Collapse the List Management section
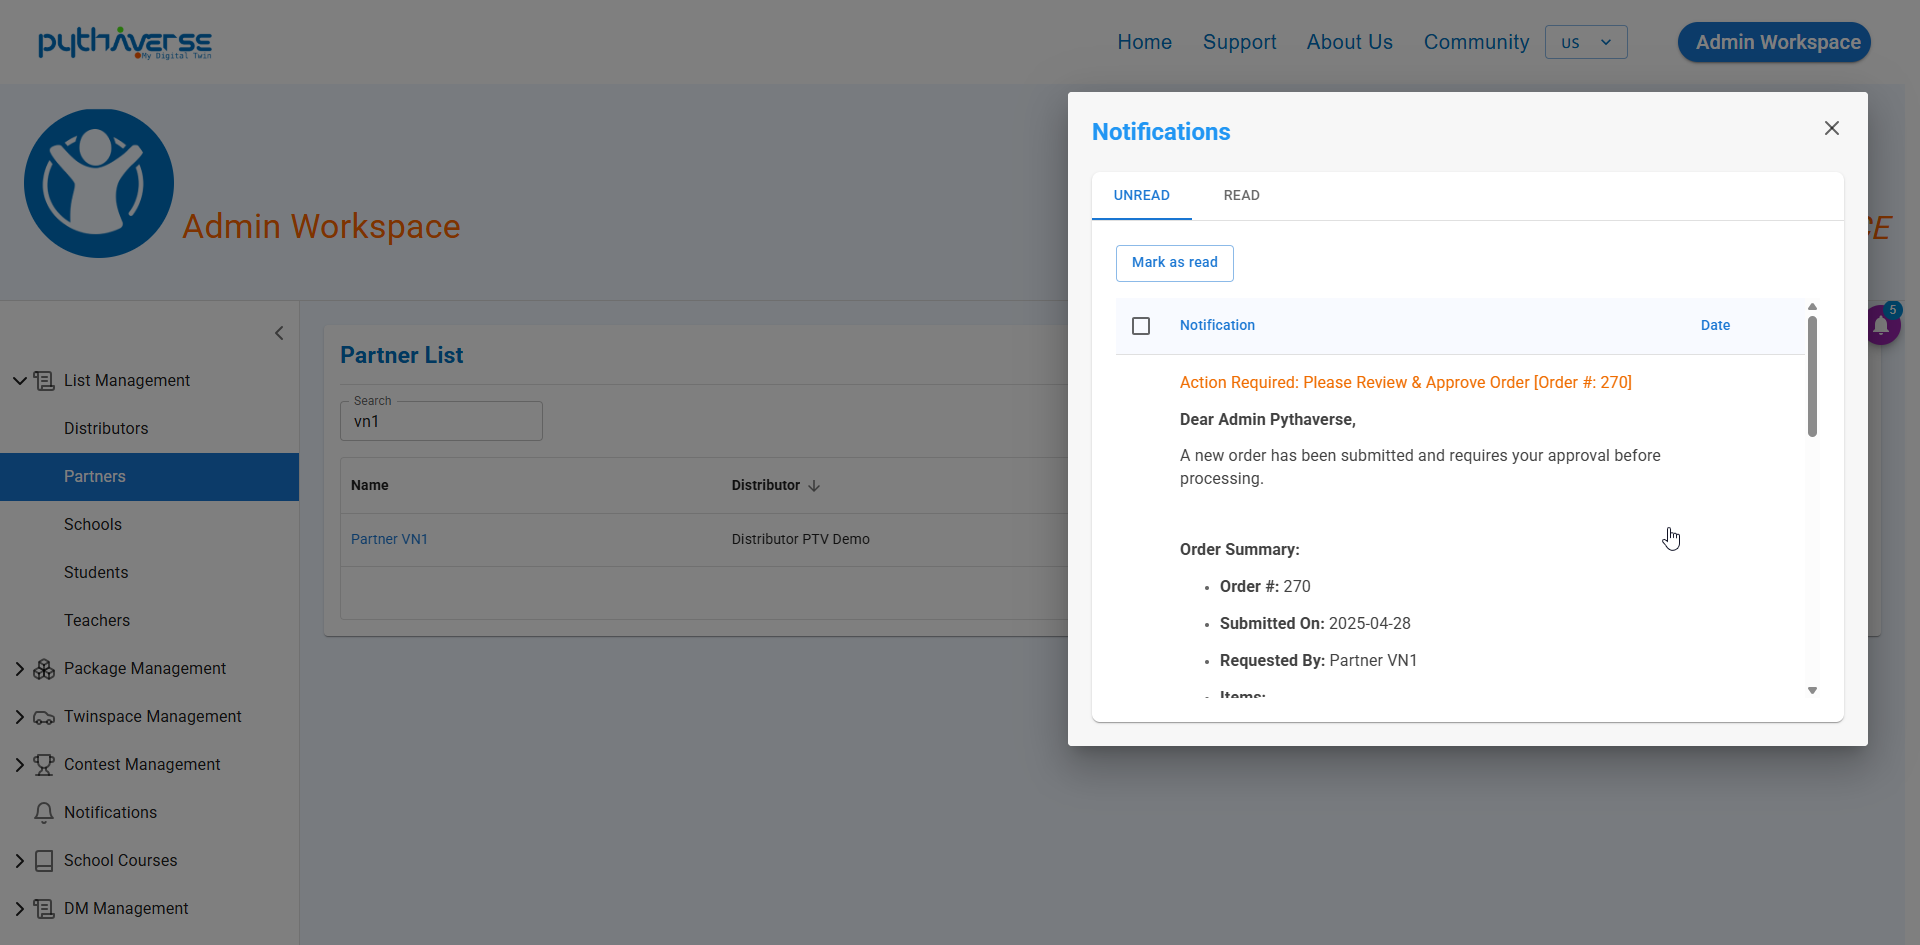Viewport: 1920px width, 945px height. click(x=19, y=381)
